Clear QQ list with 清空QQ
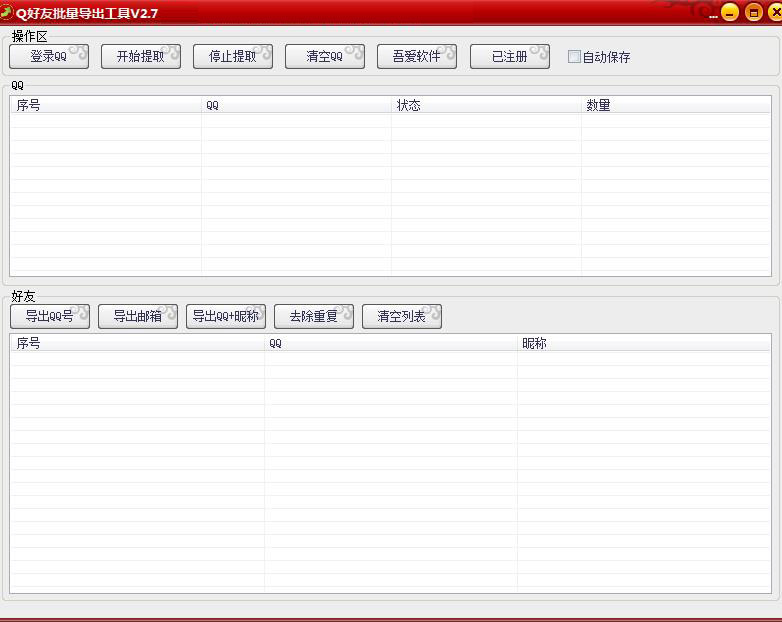Image resolution: width=782 pixels, height=622 pixels. click(325, 56)
